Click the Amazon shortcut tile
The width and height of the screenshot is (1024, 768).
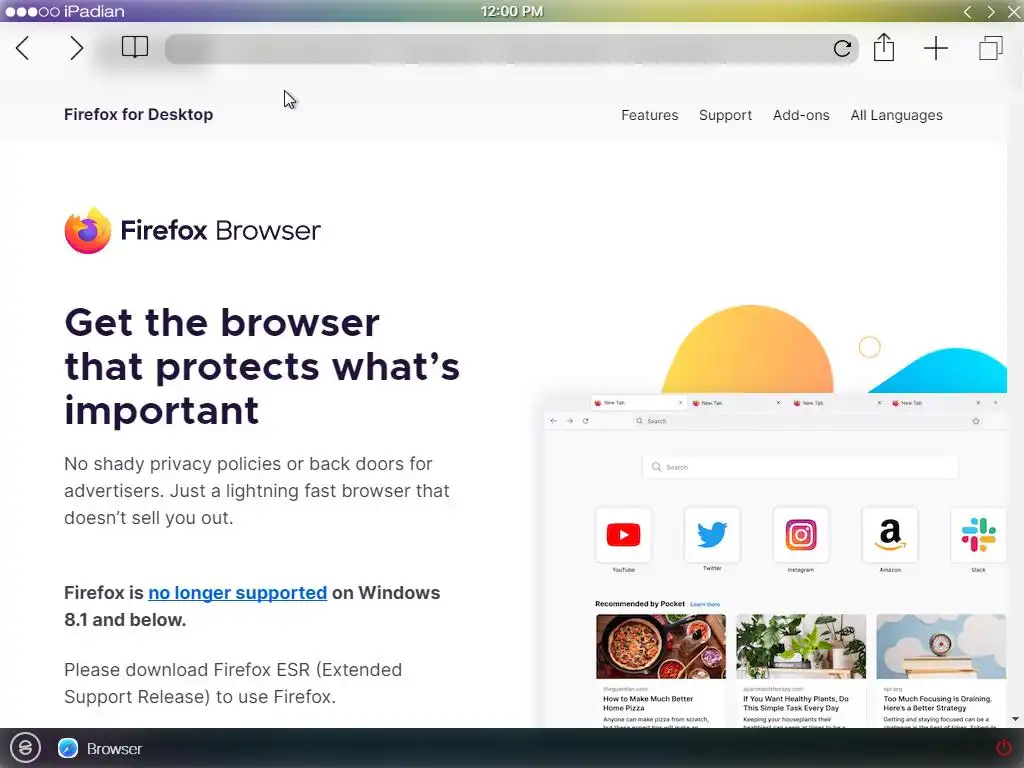pyautogui.click(x=889, y=534)
